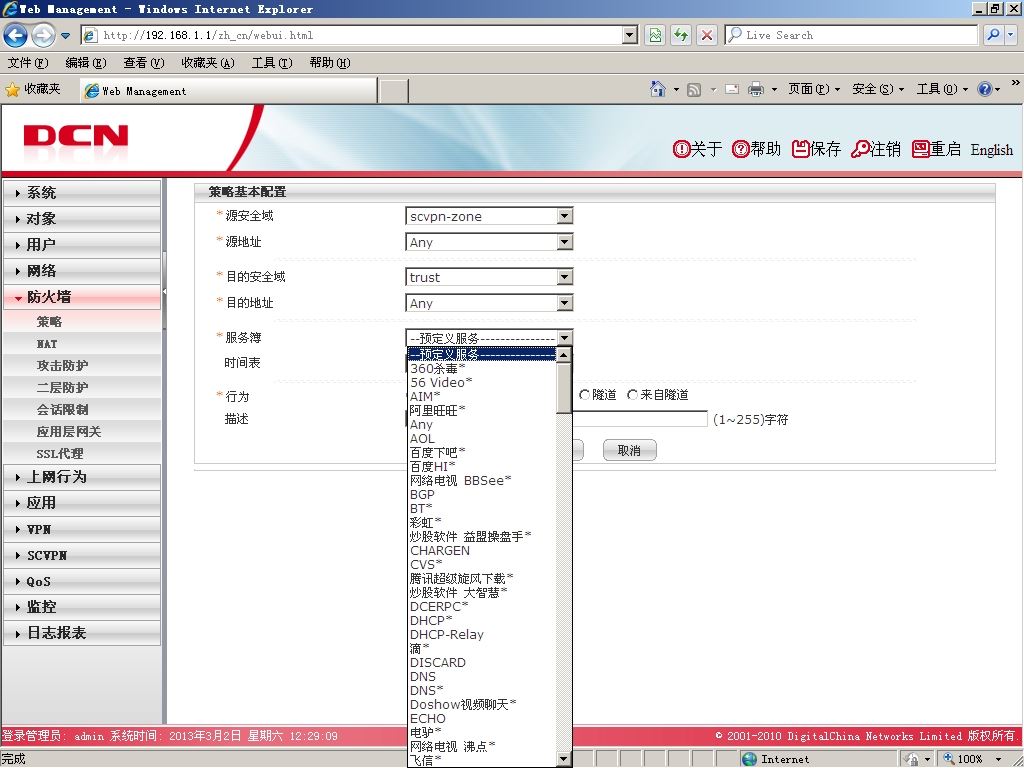Click the Home page icon
This screenshot has height=768, width=1024.
(658, 89)
